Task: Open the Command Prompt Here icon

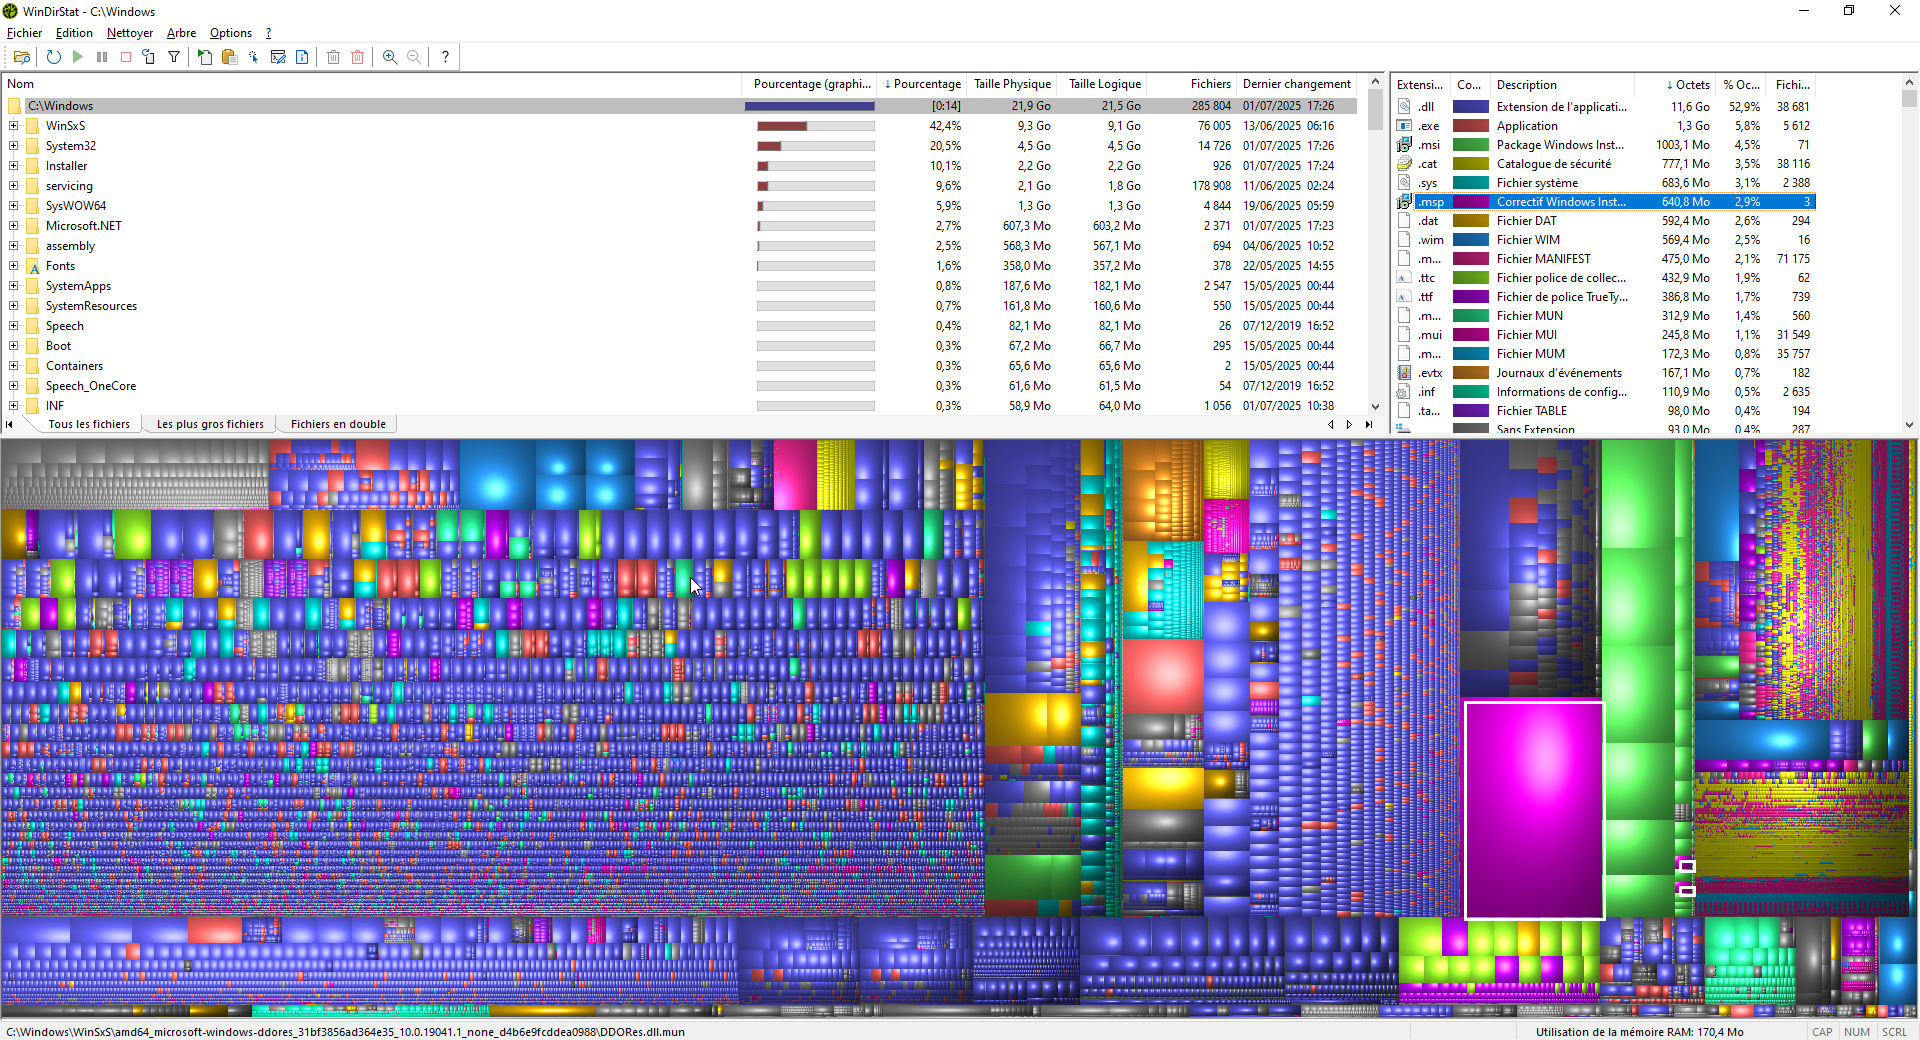Action: 278,57
